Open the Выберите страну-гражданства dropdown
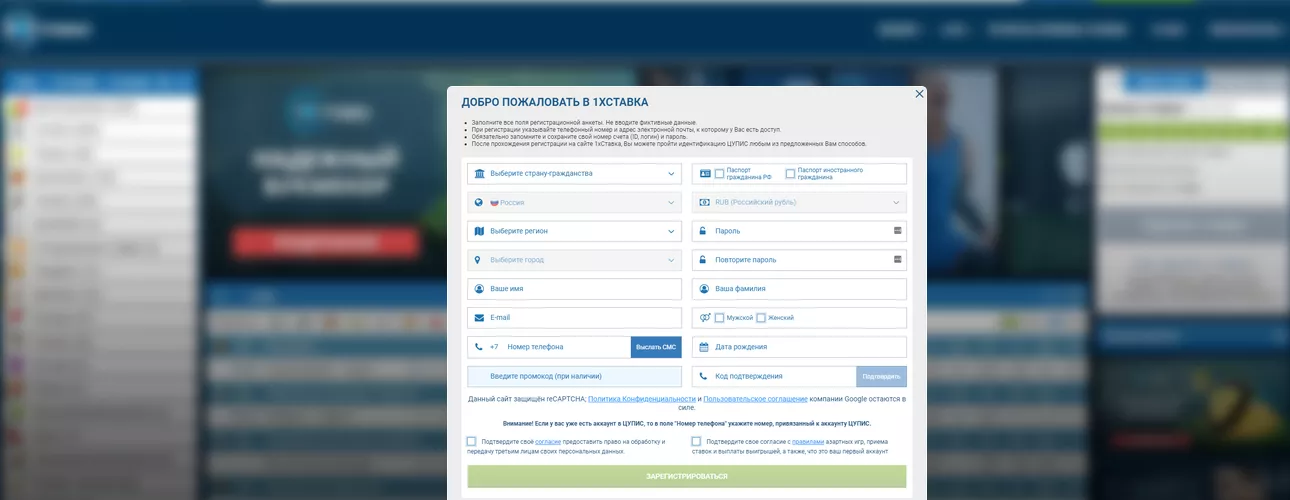Viewport: 1290px width, 500px height. coord(574,174)
